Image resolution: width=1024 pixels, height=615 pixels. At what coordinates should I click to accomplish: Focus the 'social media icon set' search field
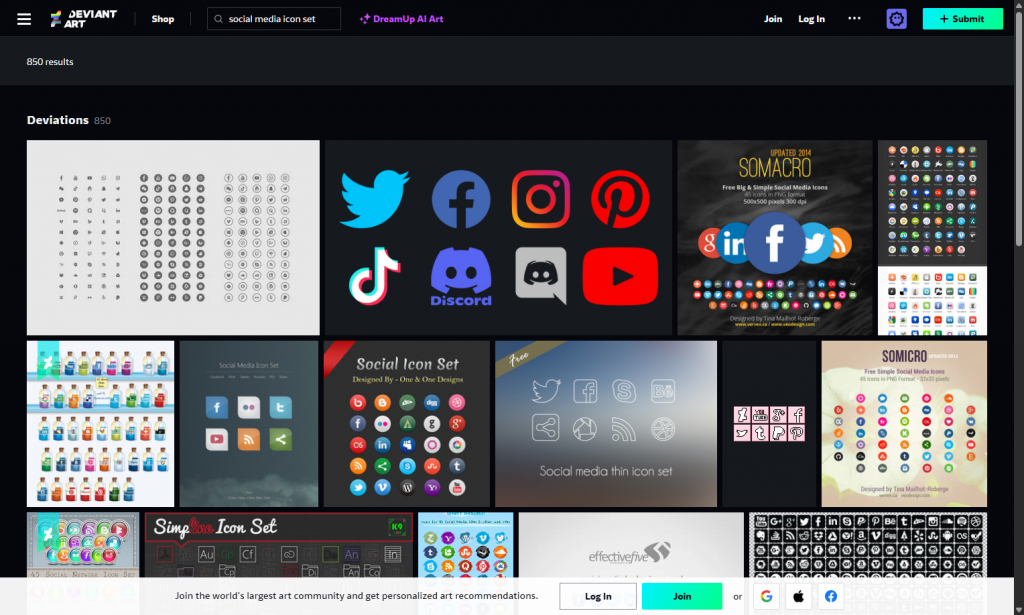[x=274, y=19]
